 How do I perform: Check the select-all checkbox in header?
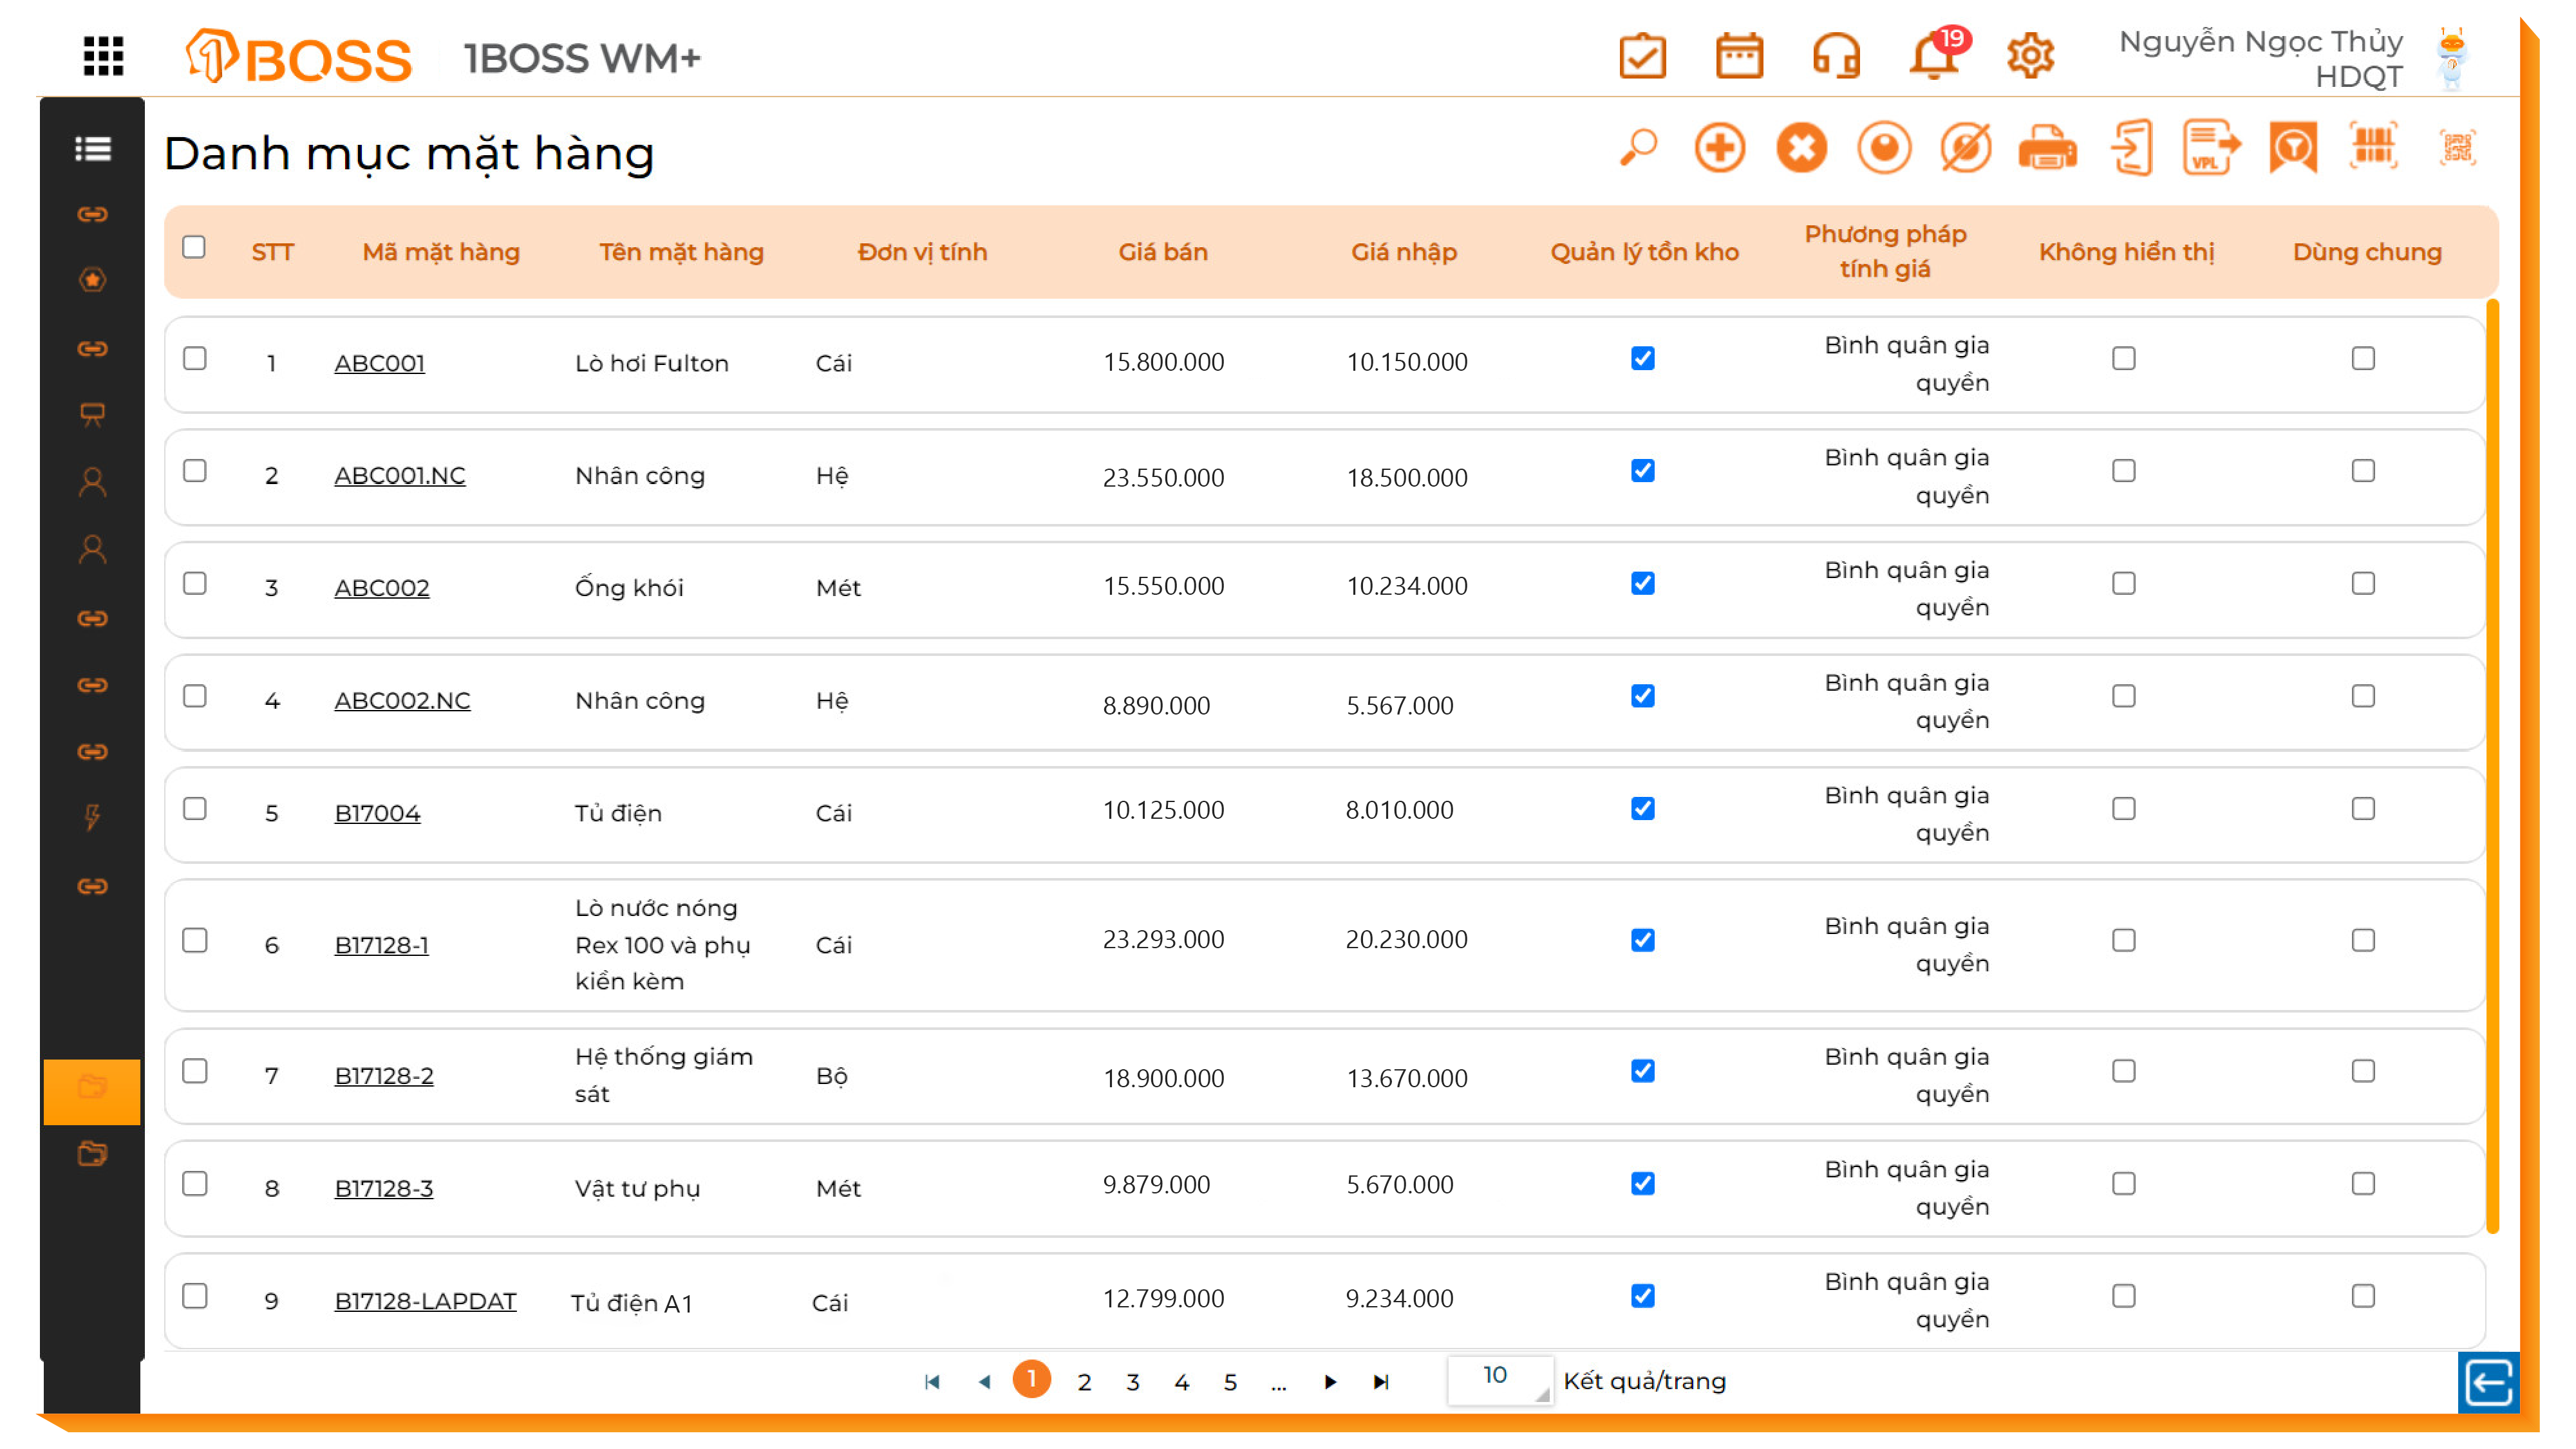coord(194,247)
